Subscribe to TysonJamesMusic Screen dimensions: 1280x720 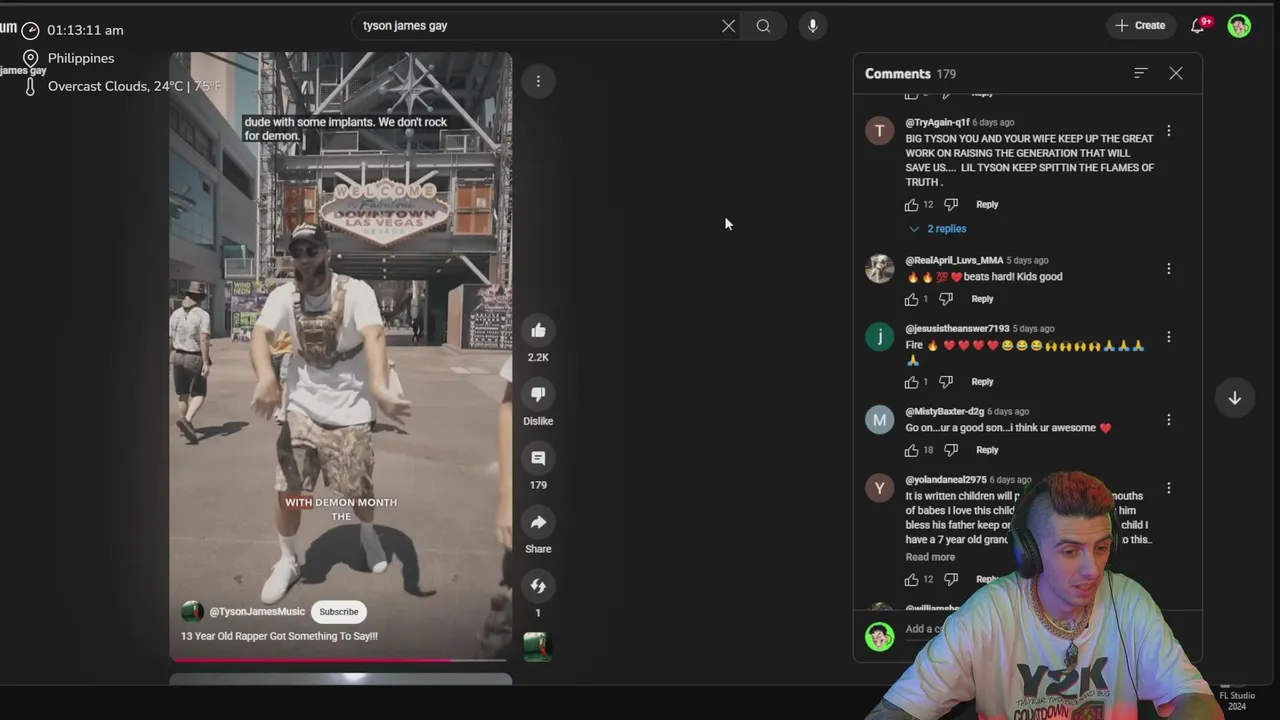click(339, 612)
